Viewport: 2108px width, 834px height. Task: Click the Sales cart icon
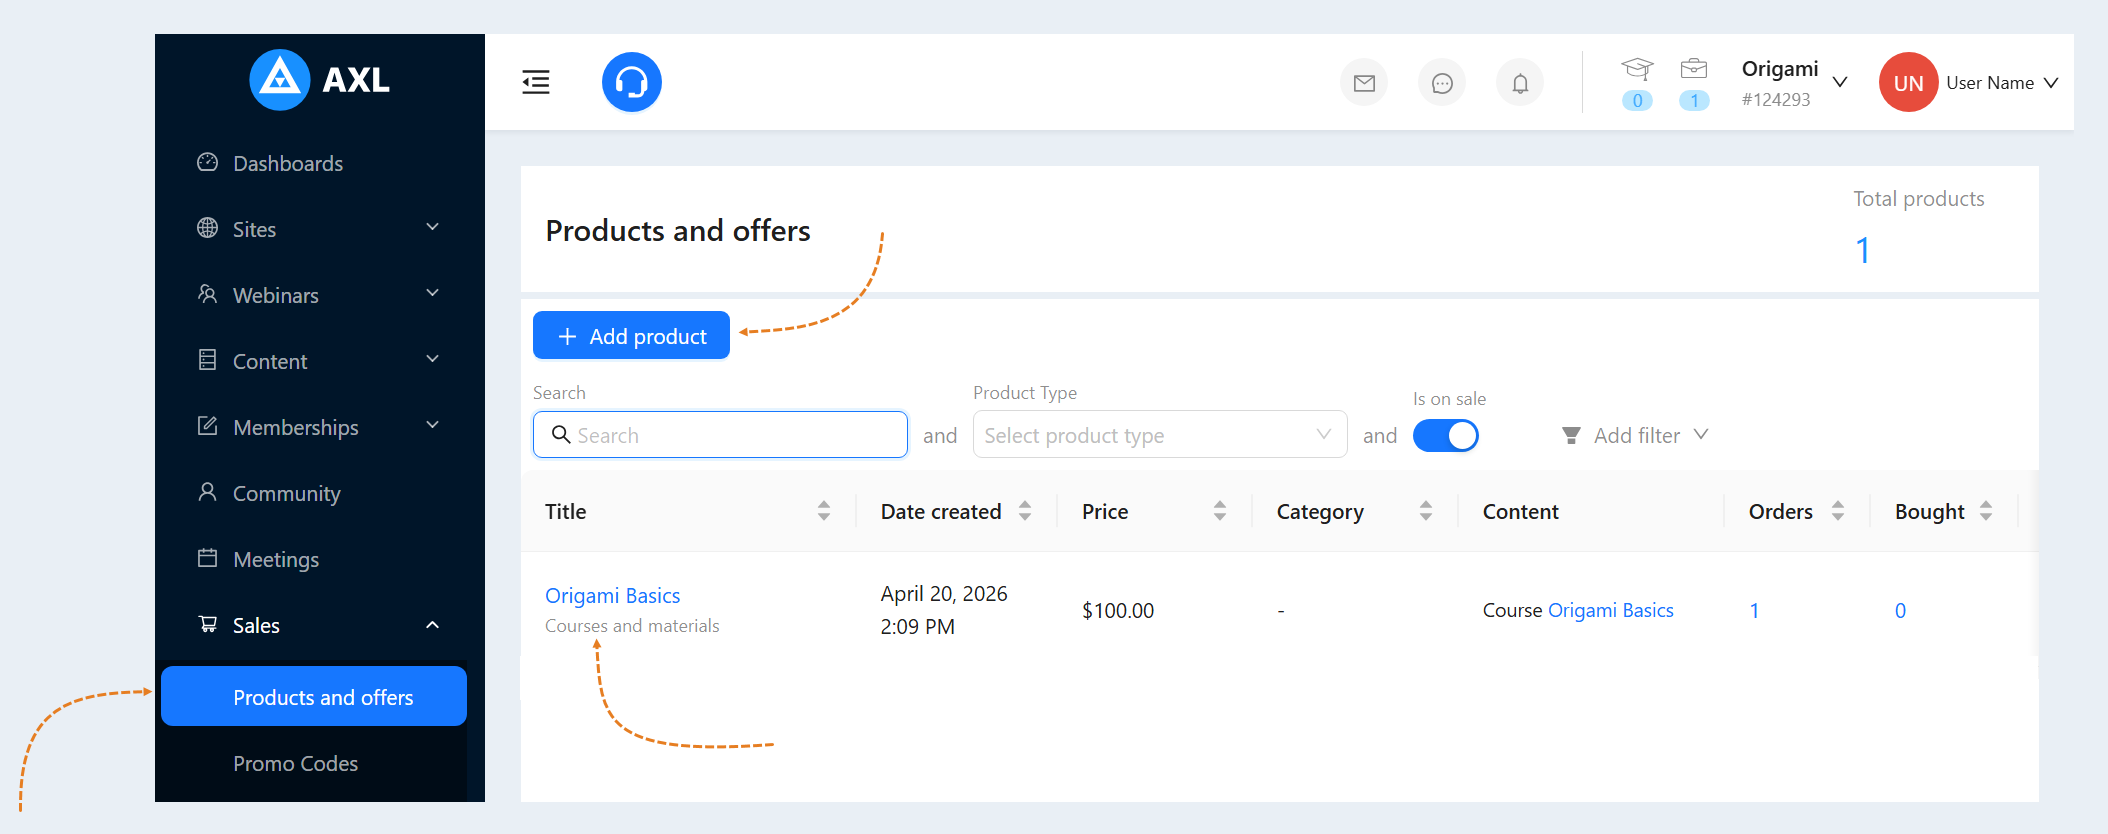coord(207,624)
